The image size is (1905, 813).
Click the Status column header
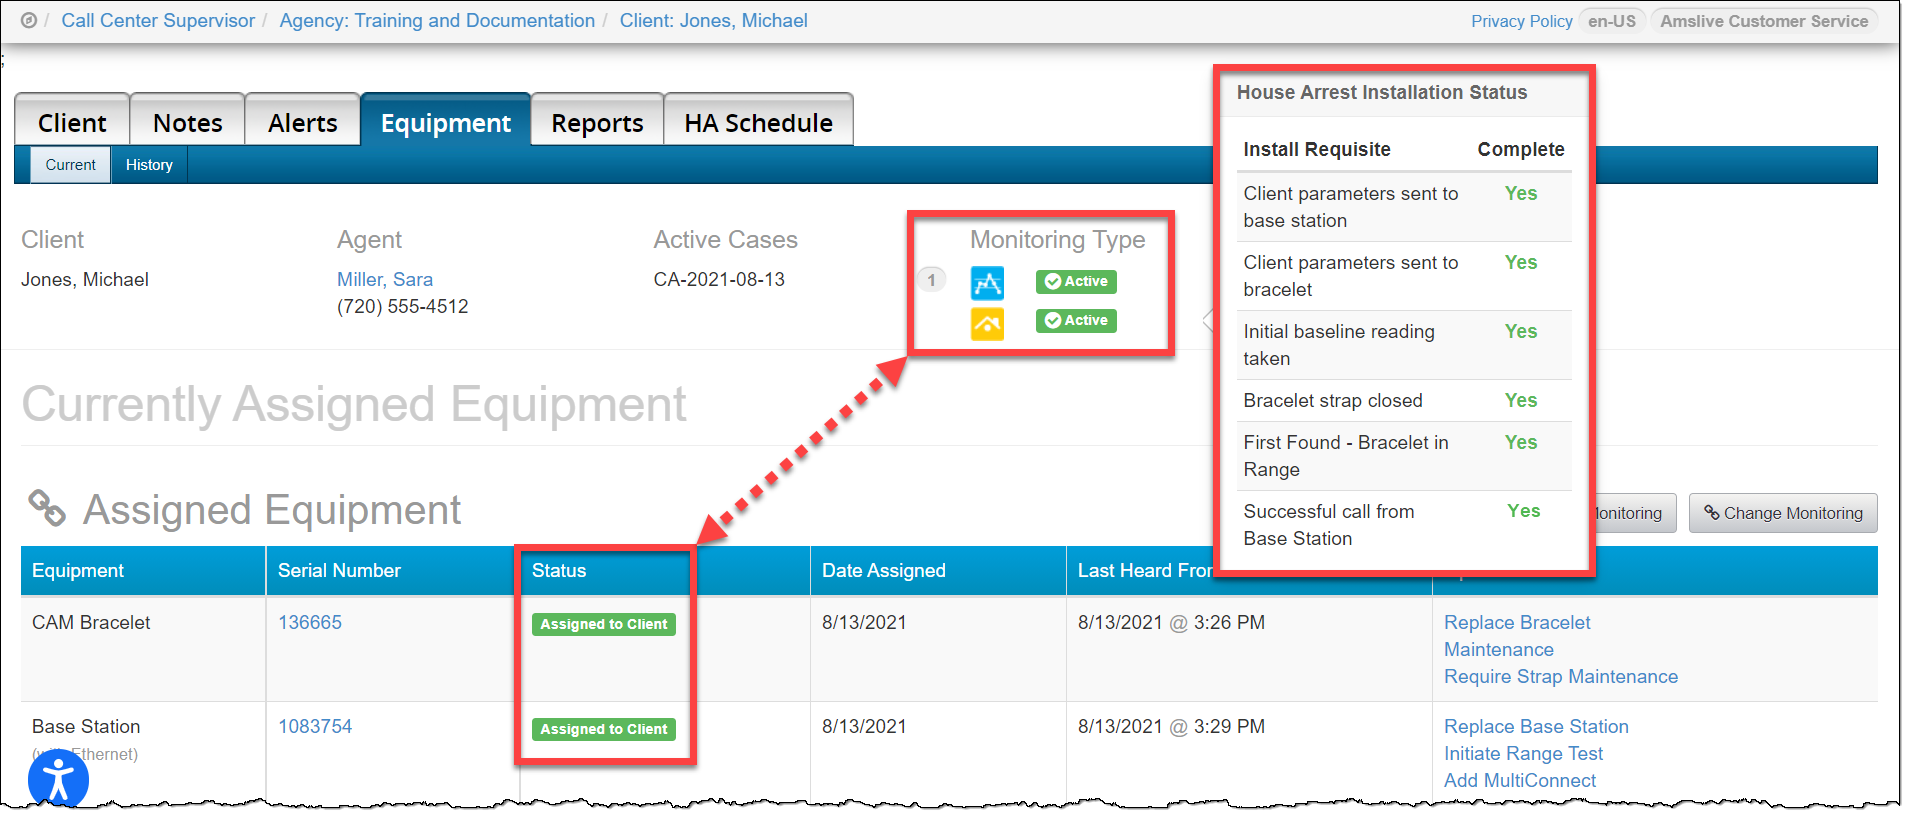click(x=559, y=571)
